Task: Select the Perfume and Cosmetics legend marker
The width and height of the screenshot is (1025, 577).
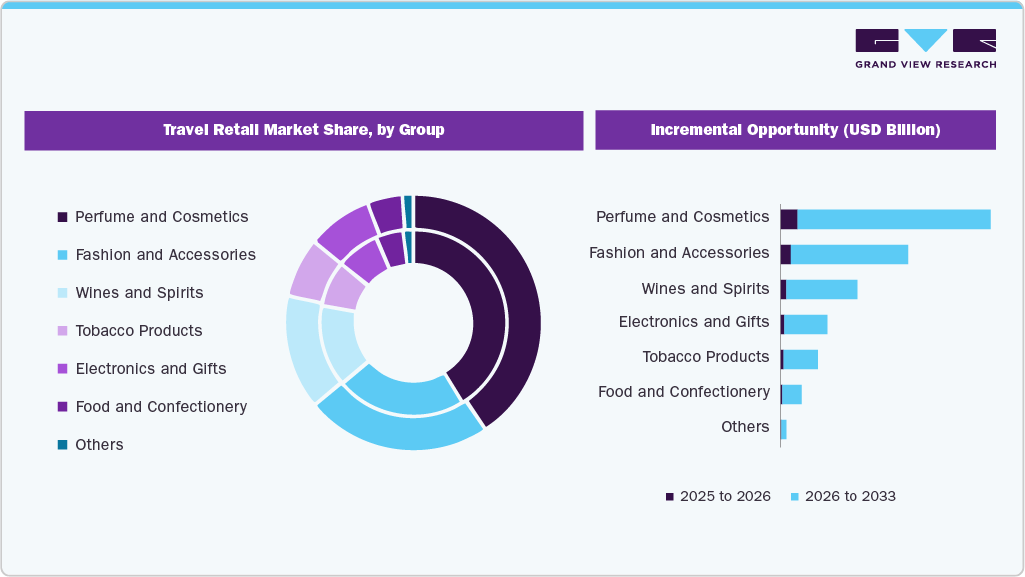Action: (61, 216)
